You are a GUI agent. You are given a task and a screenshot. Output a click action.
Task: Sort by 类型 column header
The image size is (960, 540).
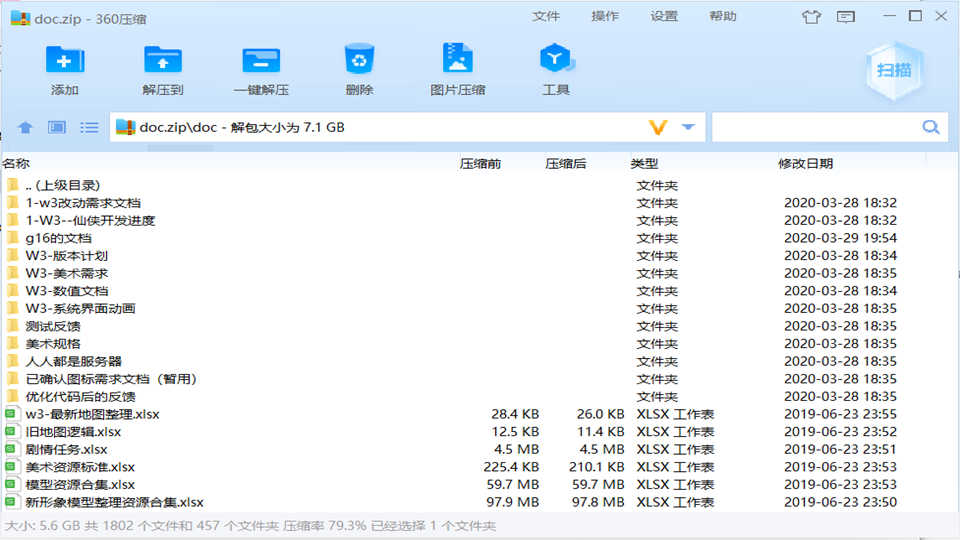(x=644, y=163)
